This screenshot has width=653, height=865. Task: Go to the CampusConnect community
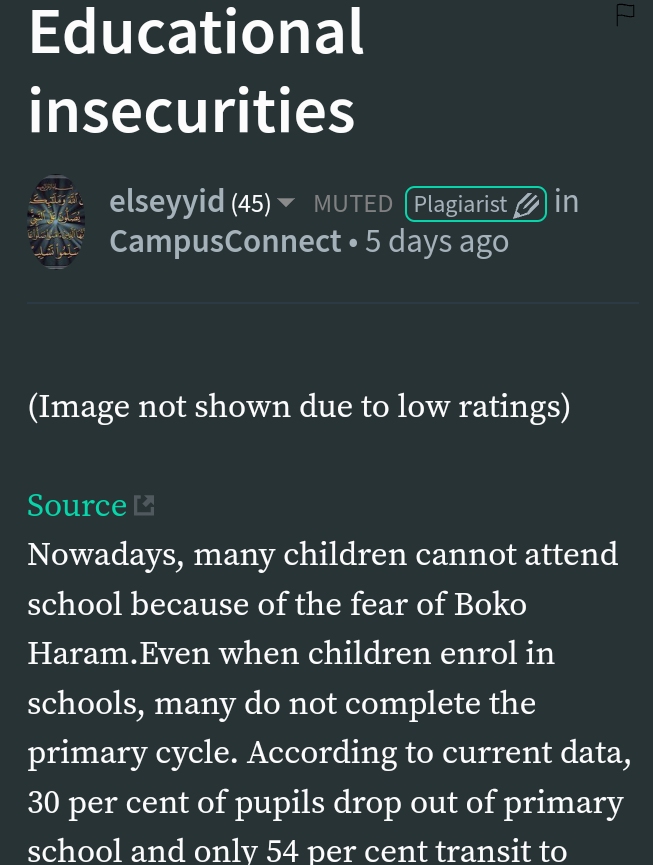tap(226, 242)
